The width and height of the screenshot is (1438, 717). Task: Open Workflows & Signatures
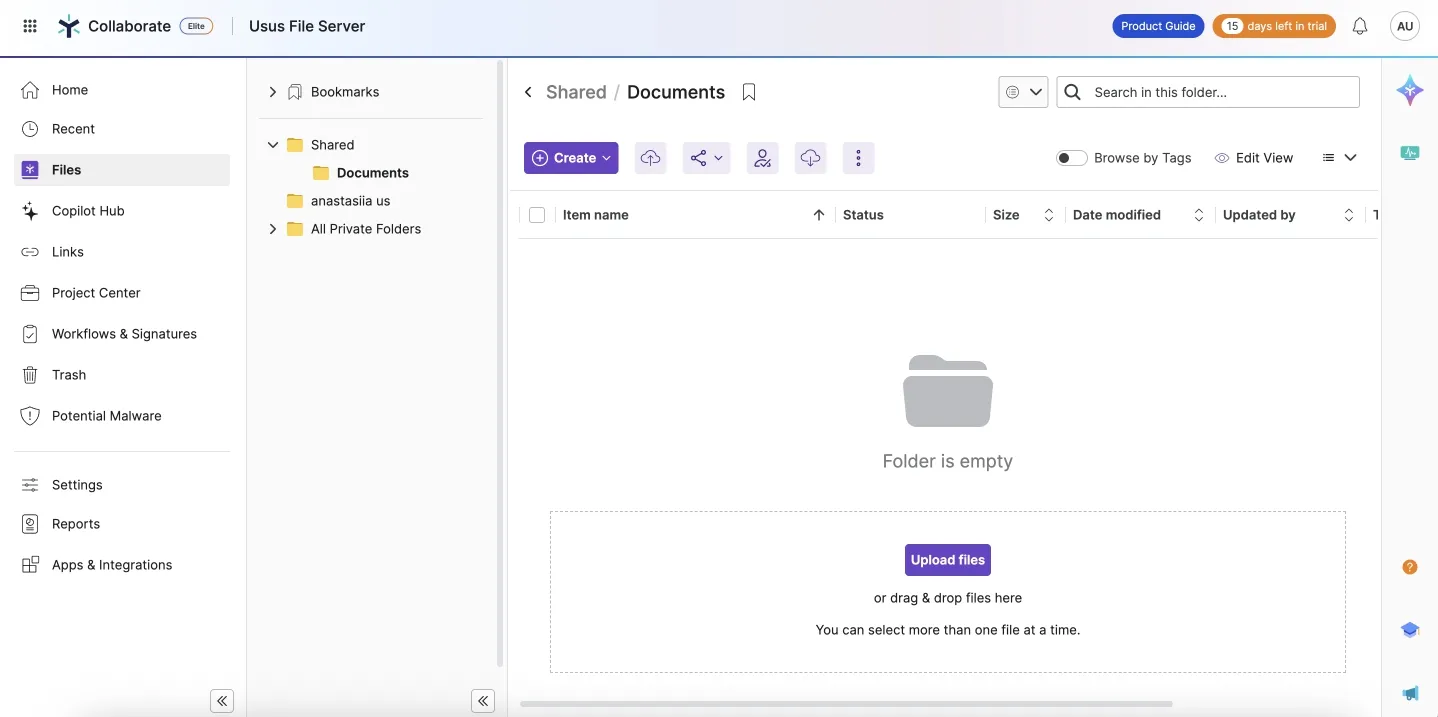124,333
